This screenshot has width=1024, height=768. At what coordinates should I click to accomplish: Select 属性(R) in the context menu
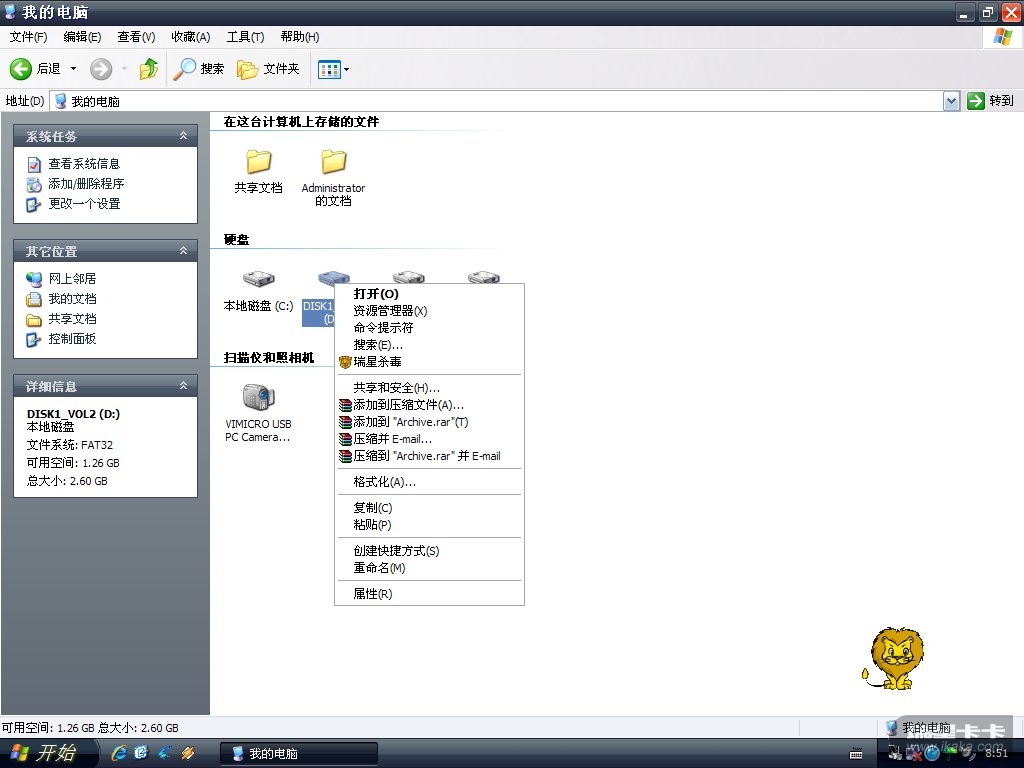pos(372,594)
